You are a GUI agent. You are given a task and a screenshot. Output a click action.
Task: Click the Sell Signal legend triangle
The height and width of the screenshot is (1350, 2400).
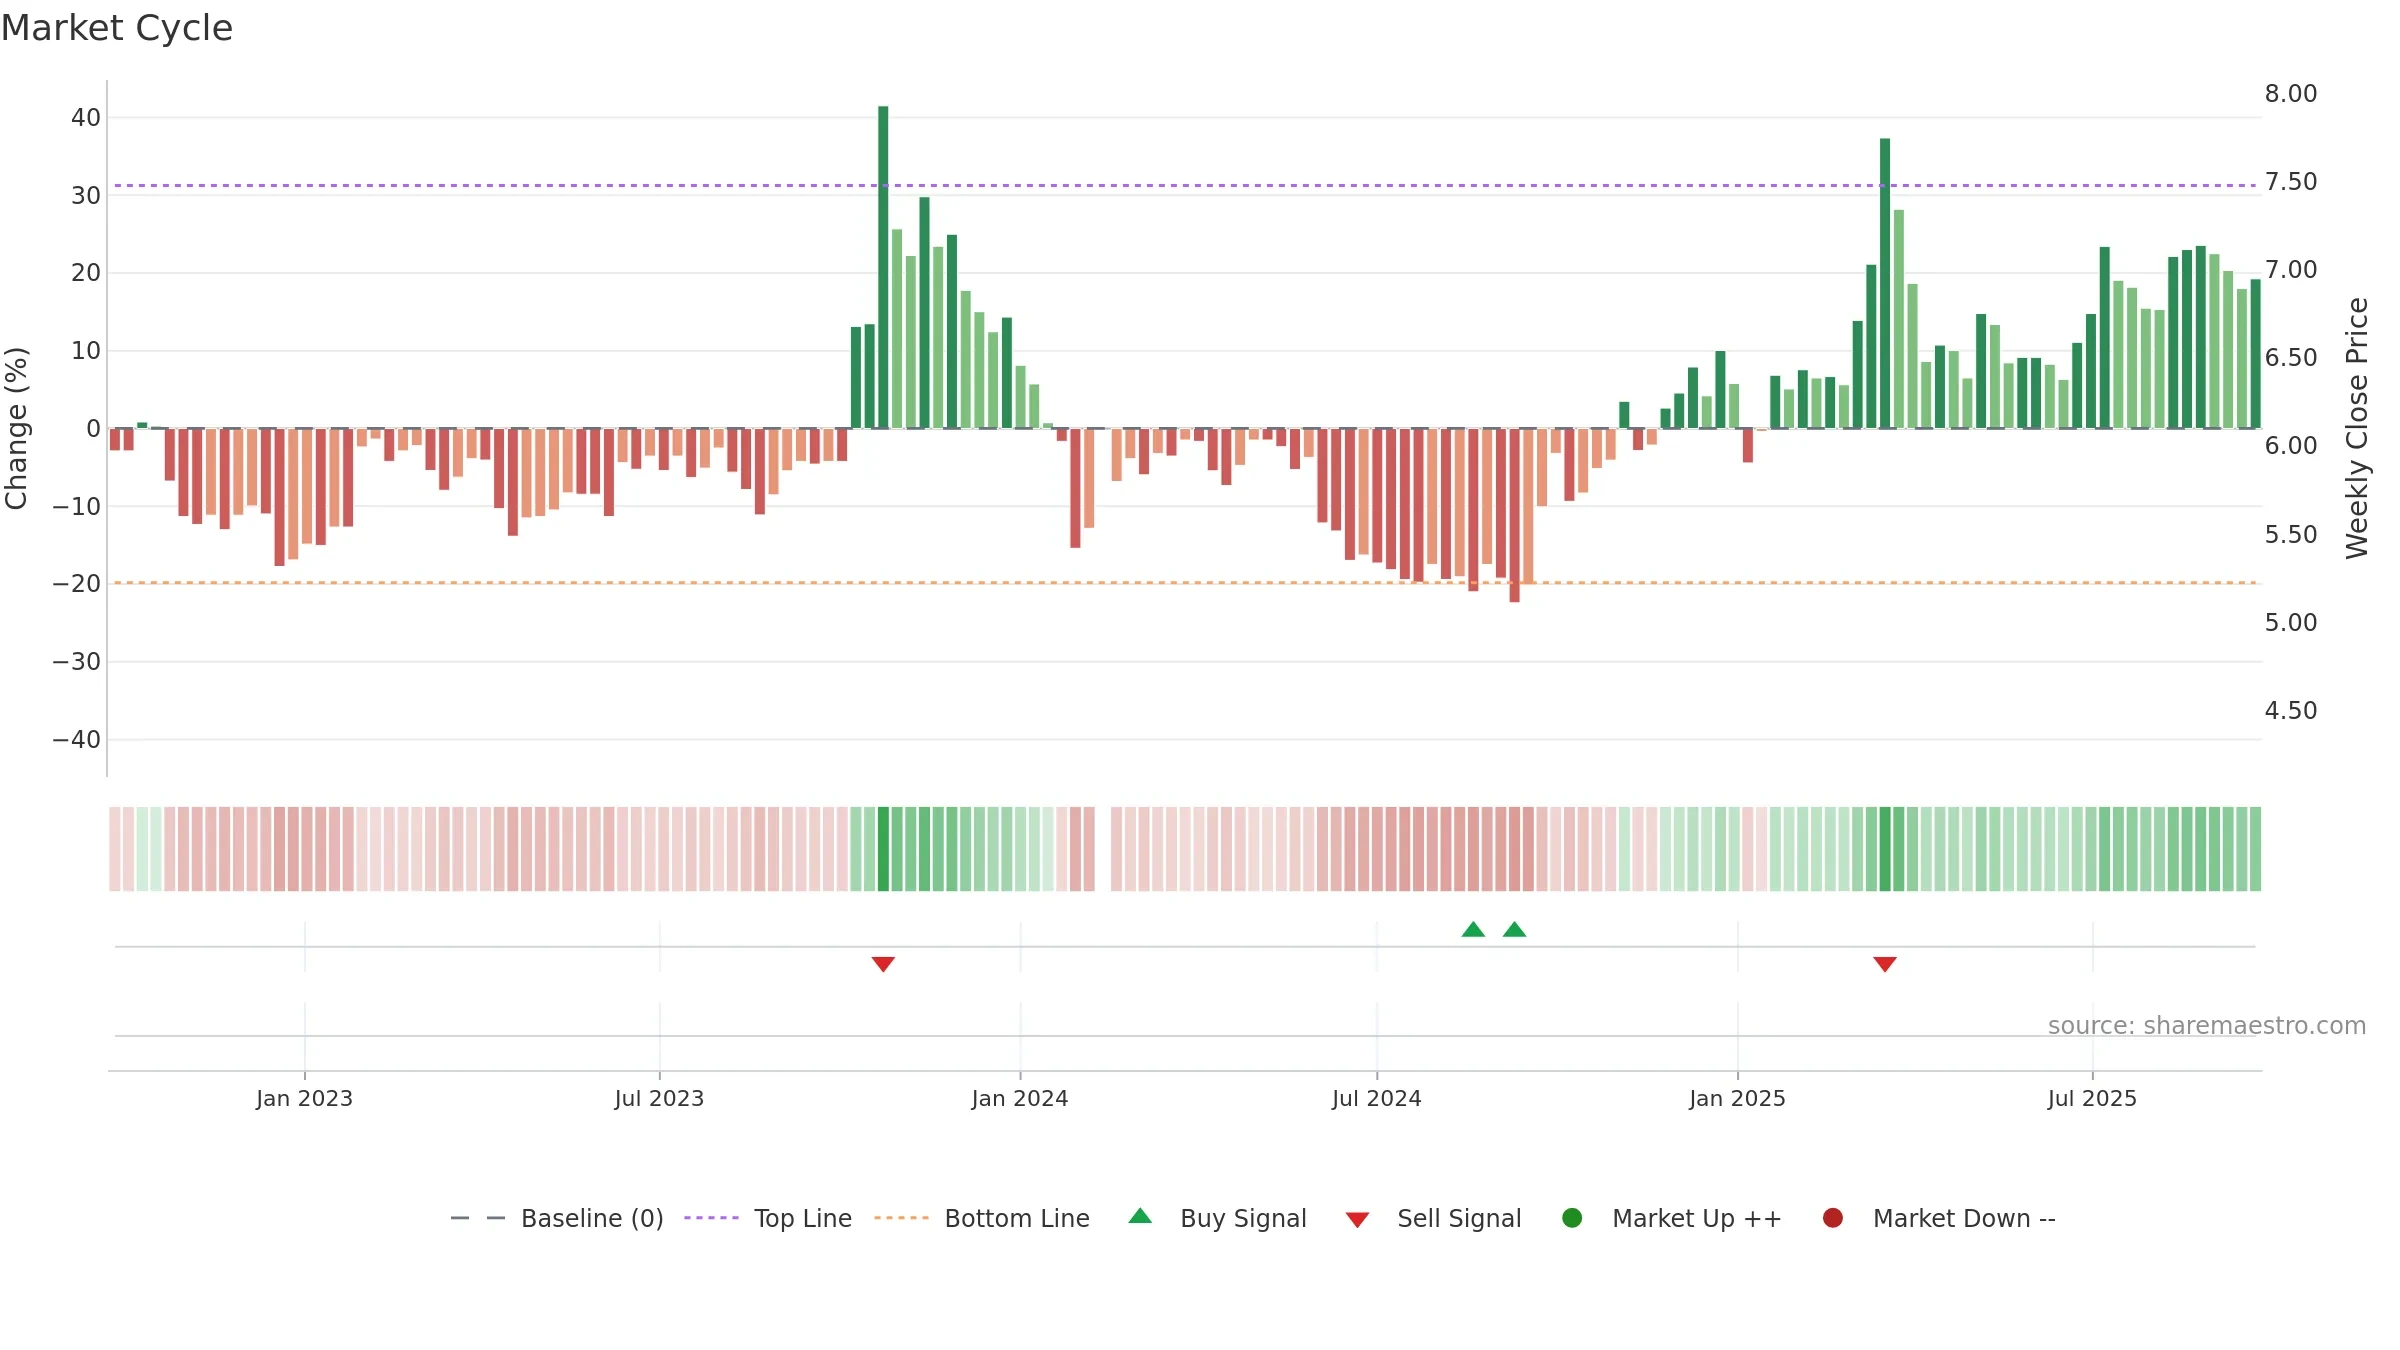pyautogui.click(x=1357, y=1220)
